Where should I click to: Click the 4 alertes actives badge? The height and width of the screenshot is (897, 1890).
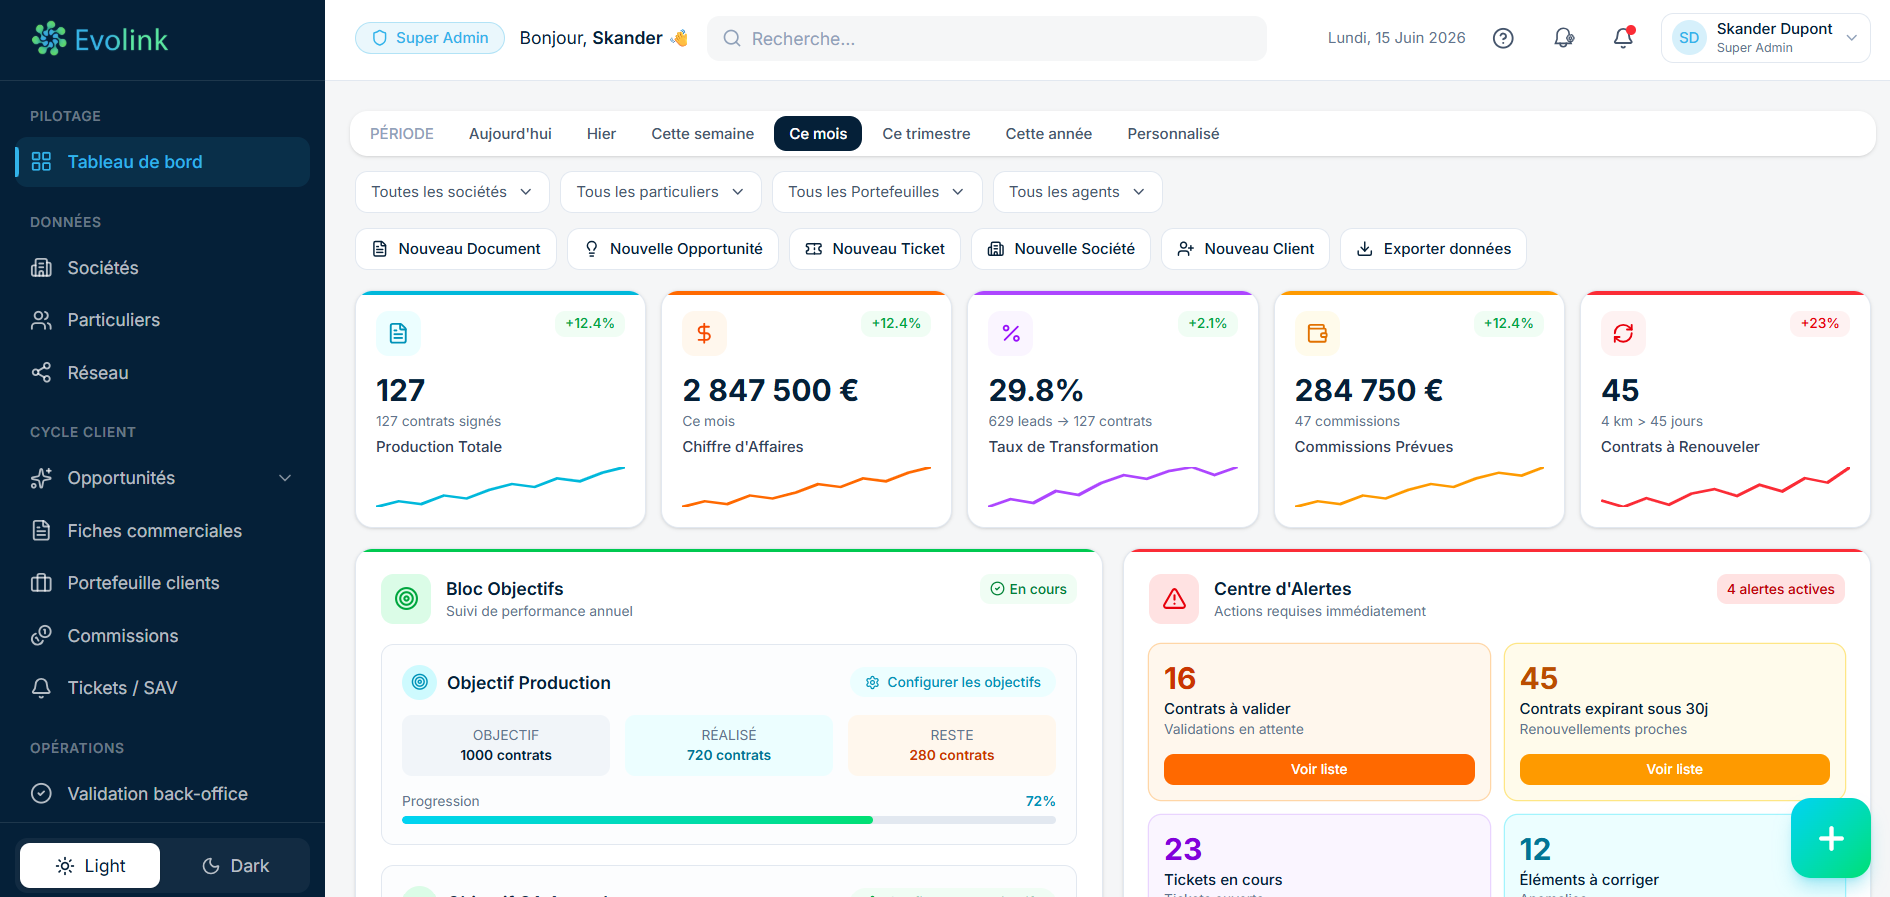click(1780, 589)
